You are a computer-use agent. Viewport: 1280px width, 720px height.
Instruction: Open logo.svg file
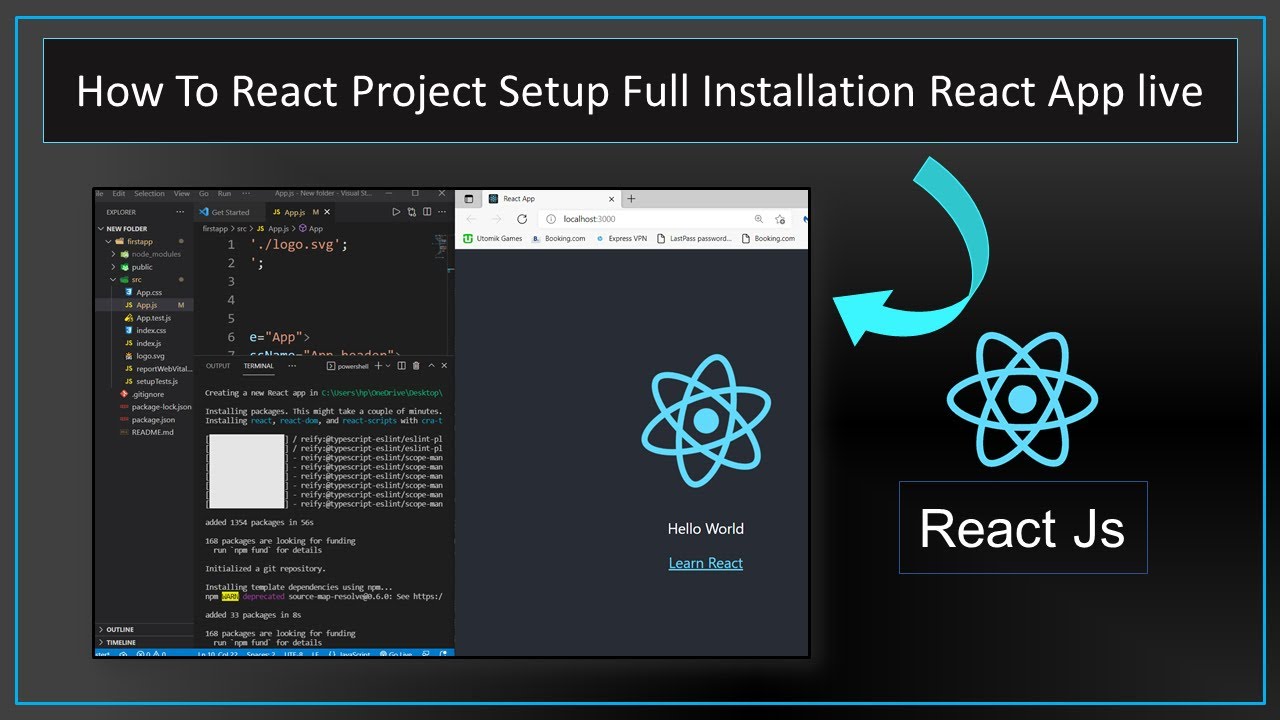[144, 356]
